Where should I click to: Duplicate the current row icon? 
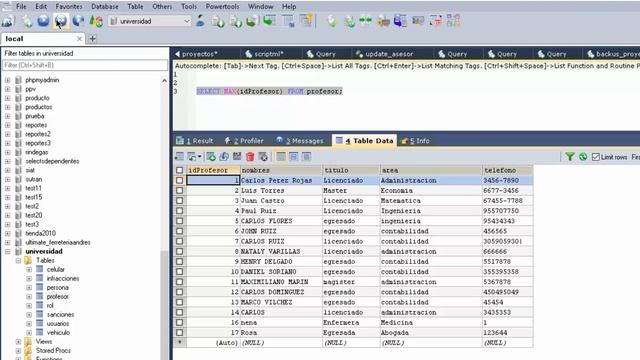click(224, 157)
